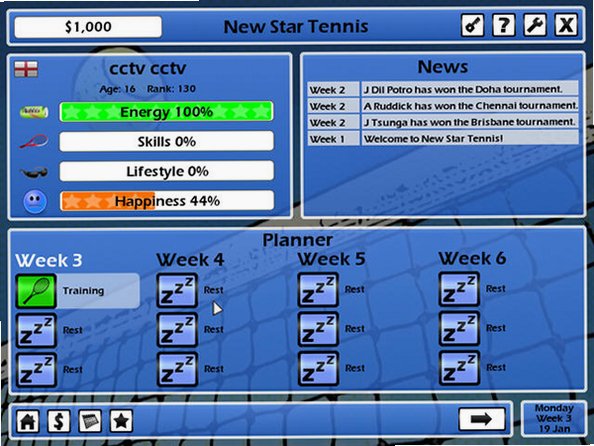Click the Chennai tournament news row
This screenshot has height=446, width=594.
443,106
